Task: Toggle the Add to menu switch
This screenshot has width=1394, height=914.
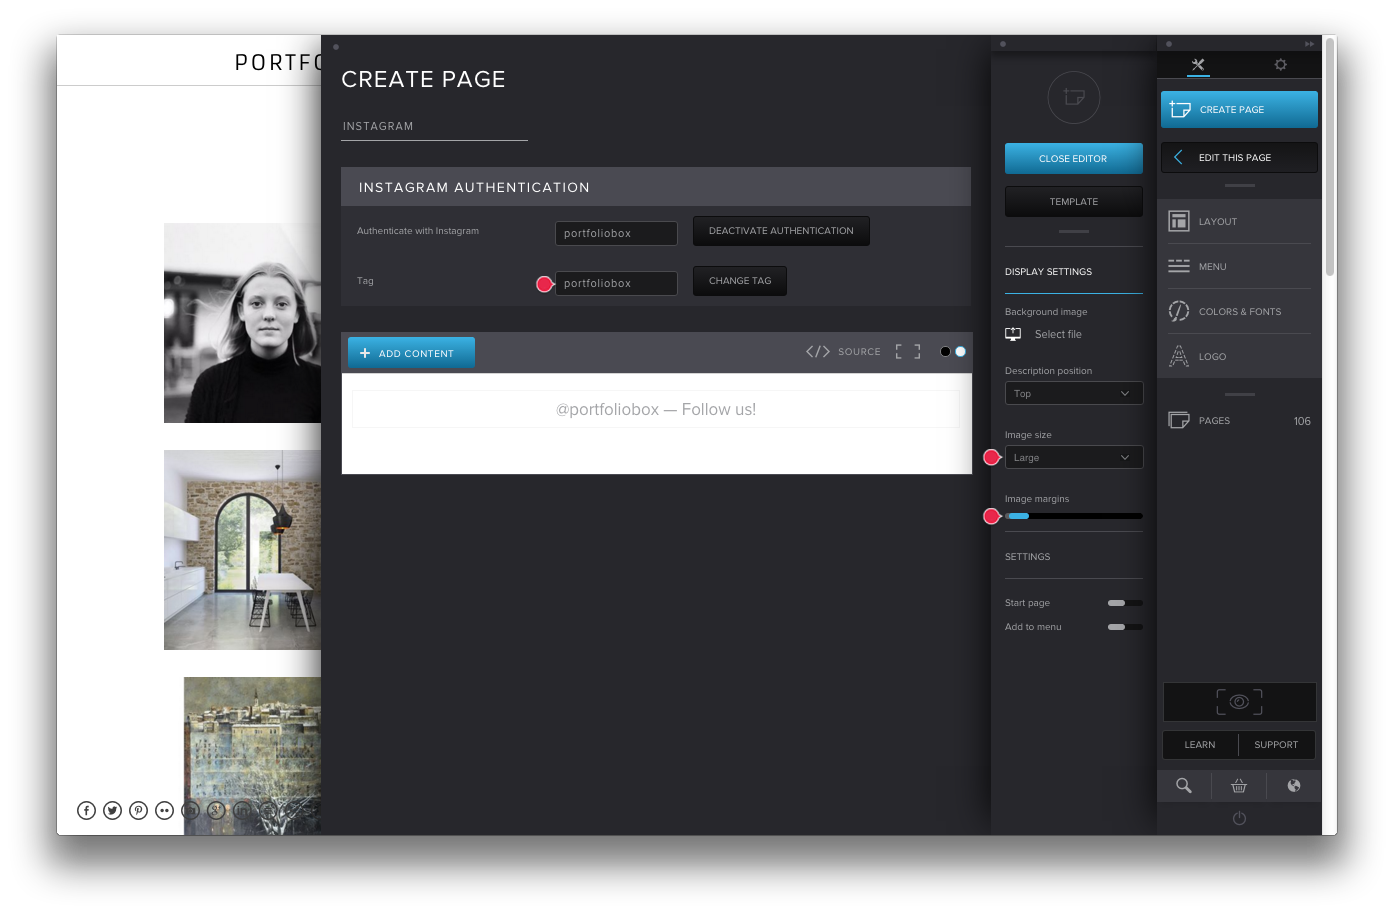Action: tap(1125, 627)
